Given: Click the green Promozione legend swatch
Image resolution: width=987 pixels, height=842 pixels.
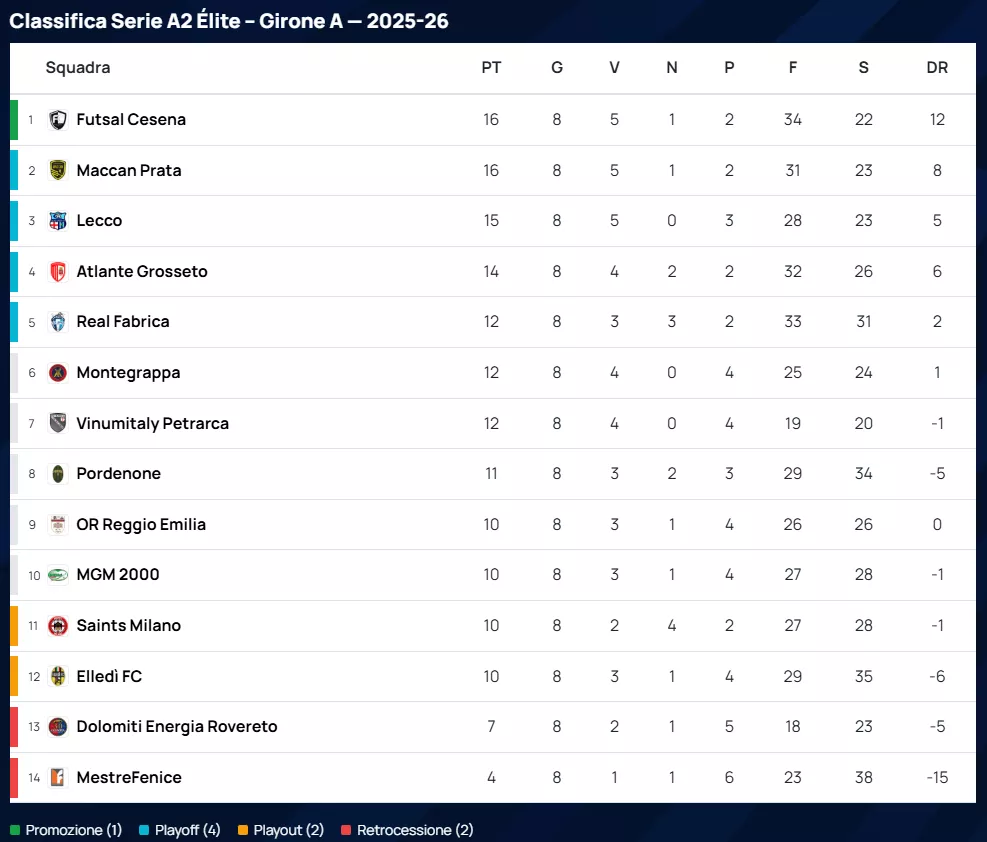Looking at the screenshot, I should (15, 830).
